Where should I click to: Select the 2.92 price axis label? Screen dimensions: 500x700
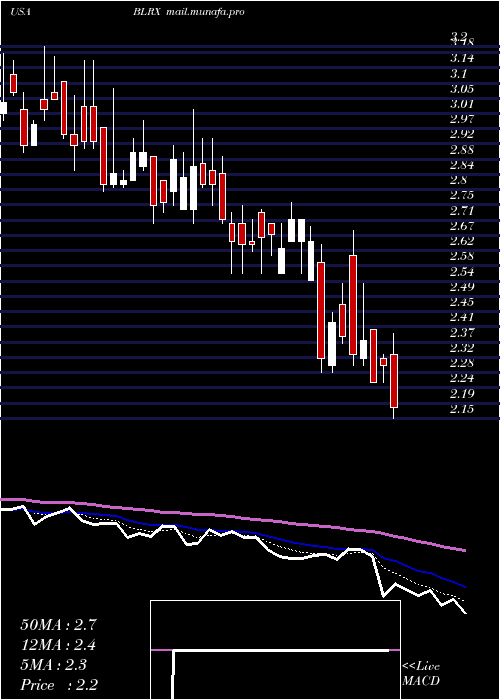coord(462,134)
